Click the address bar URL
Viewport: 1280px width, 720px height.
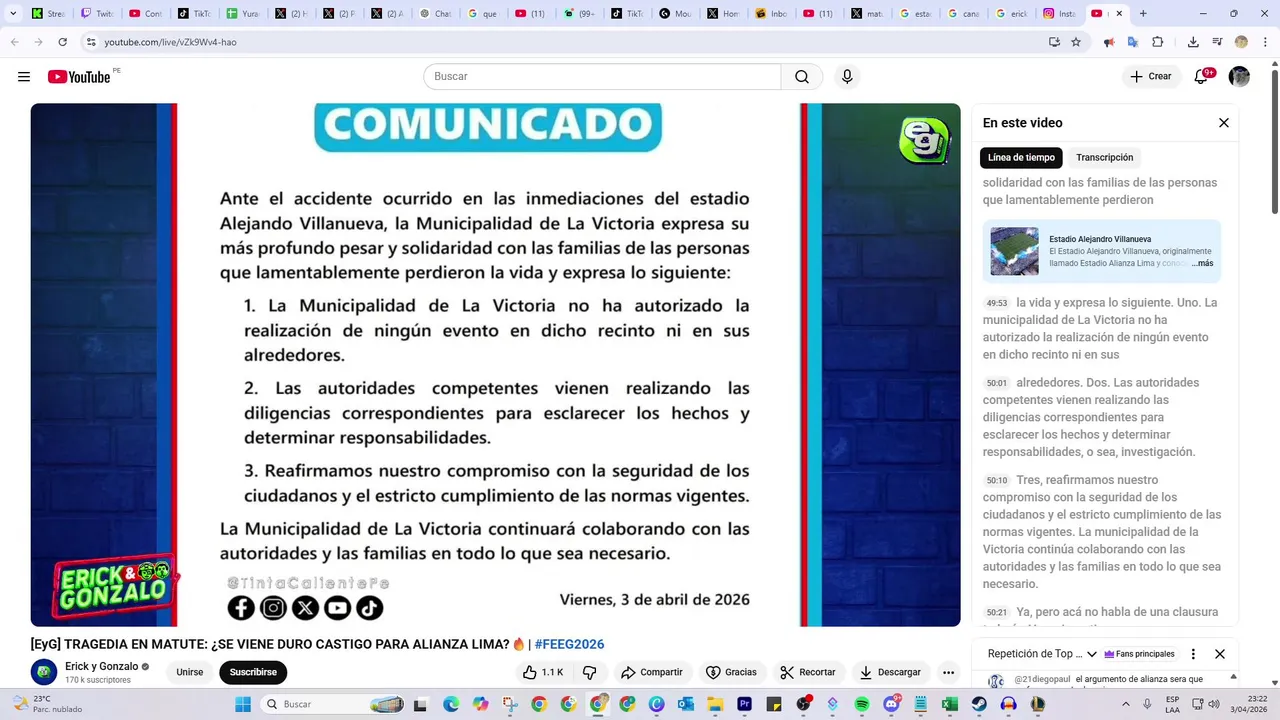coord(170,42)
